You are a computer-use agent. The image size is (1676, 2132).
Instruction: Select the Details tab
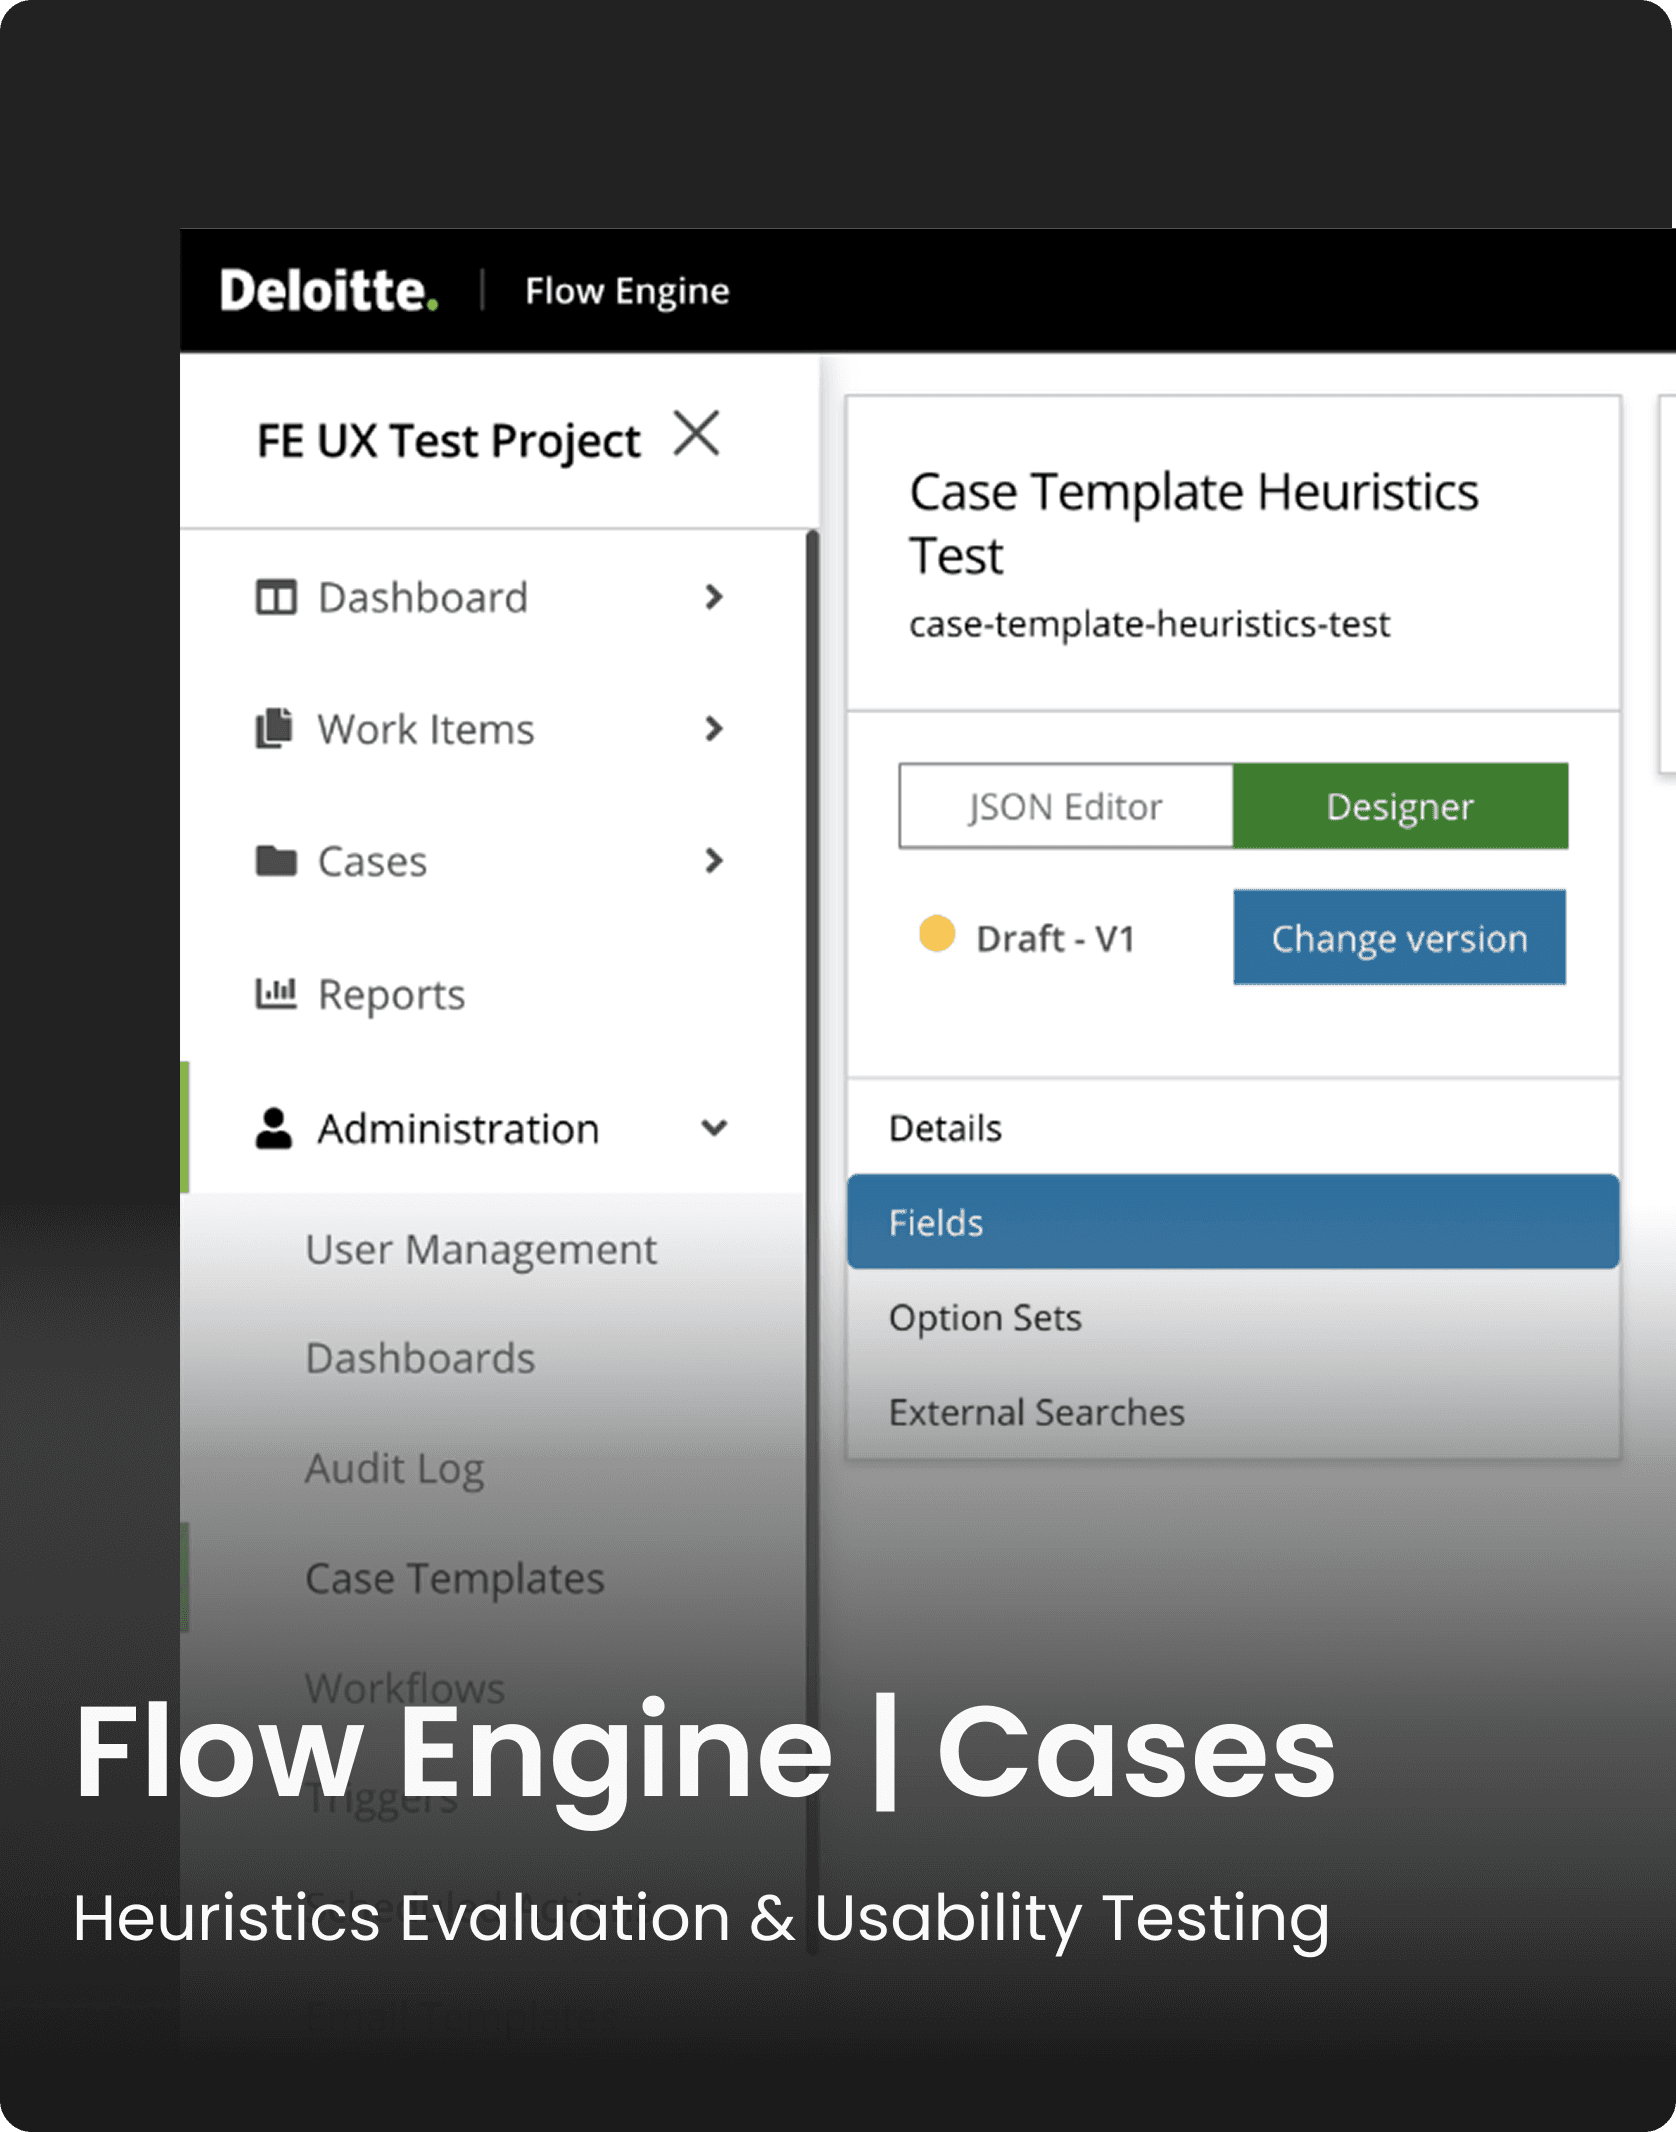[x=1233, y=1128]
